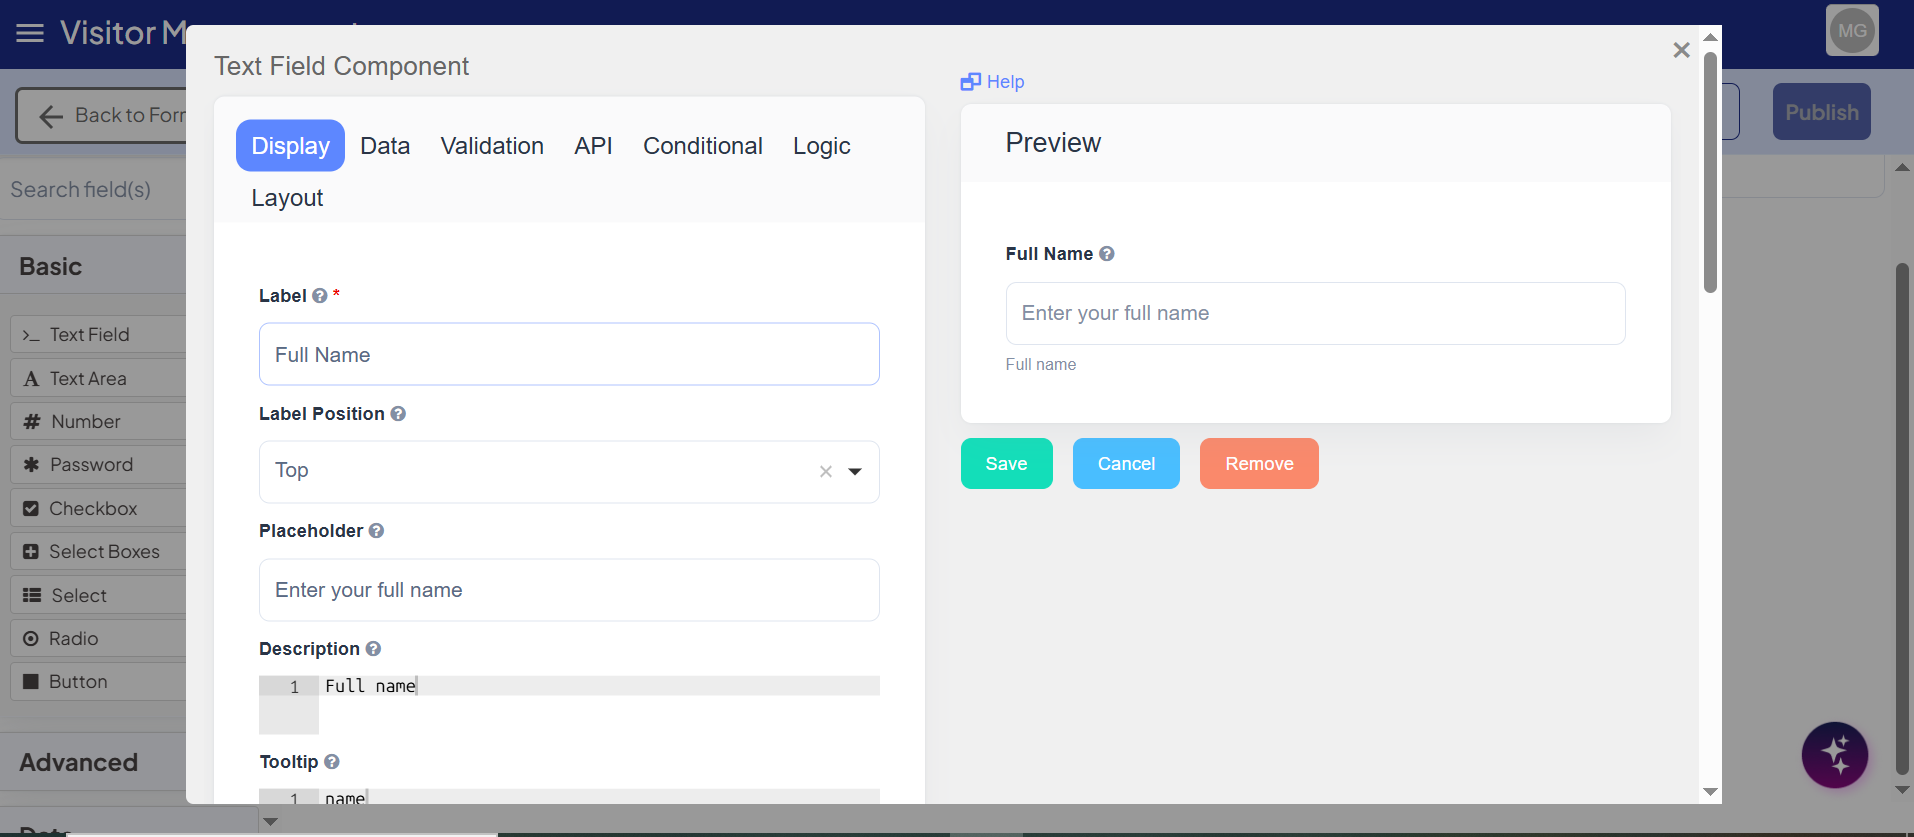Click the Label input field
The width and height of the screenshot is (1914, 837).
tap(569, 355)
